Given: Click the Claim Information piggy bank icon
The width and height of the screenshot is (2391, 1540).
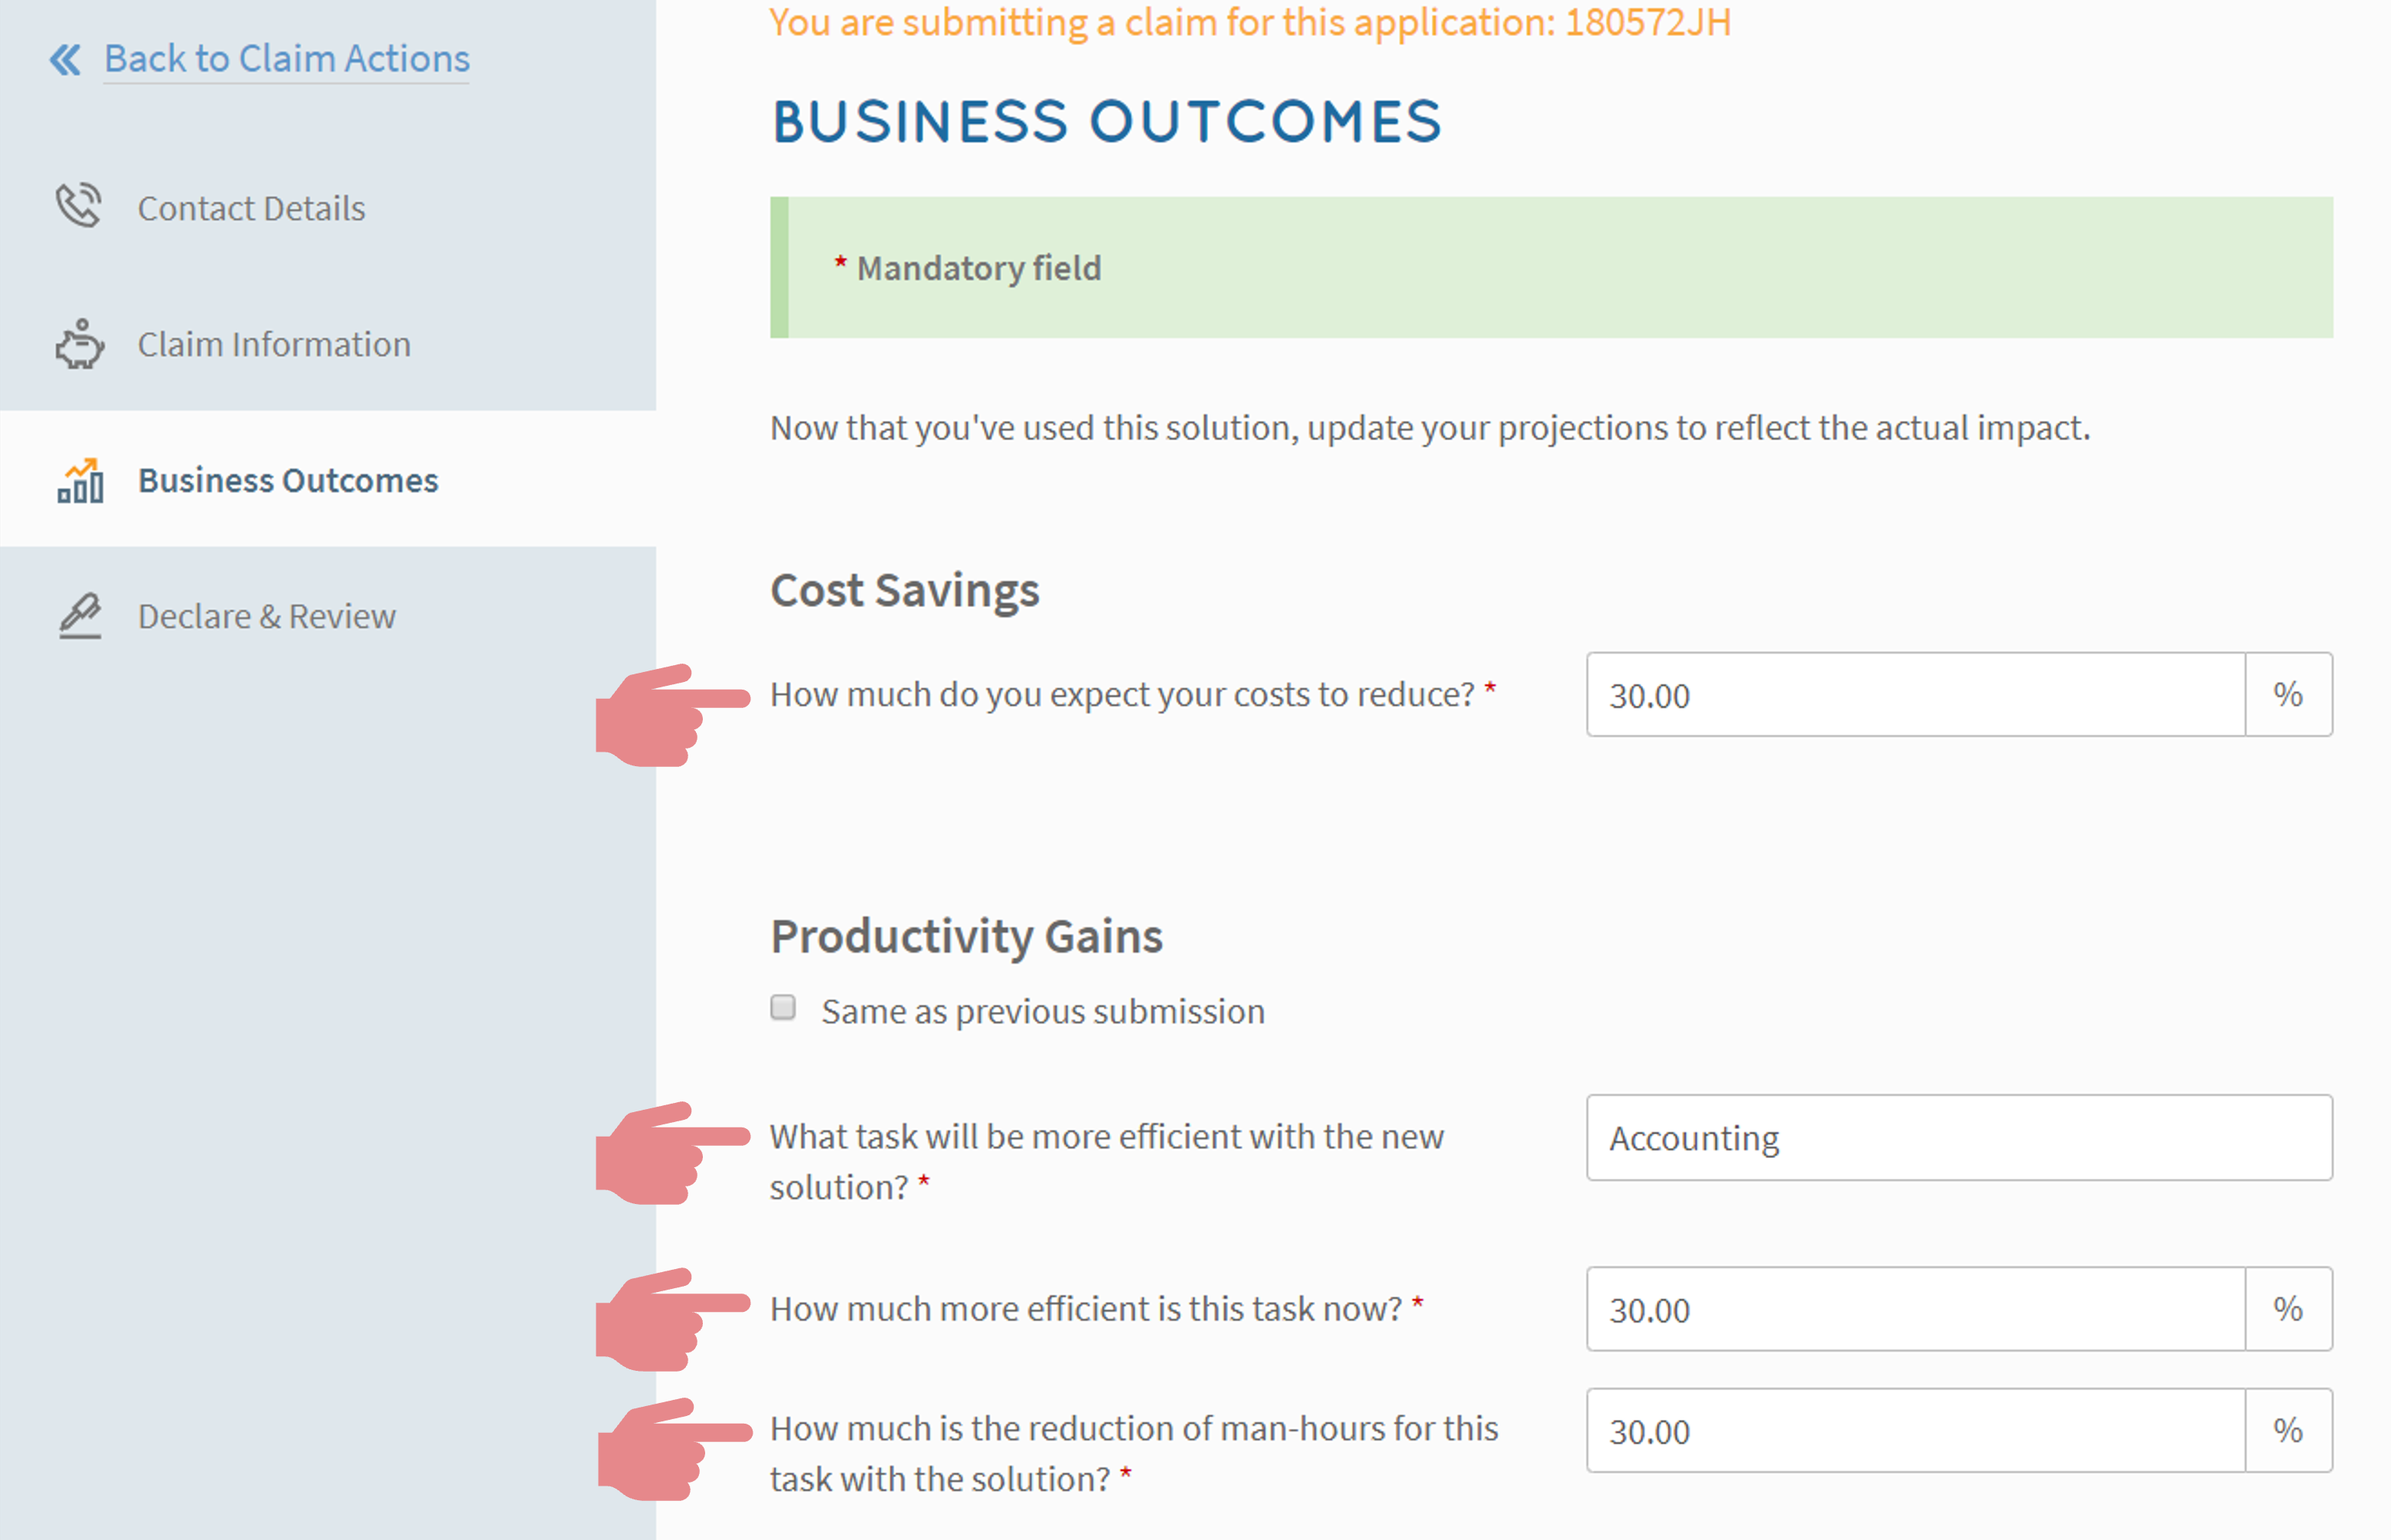Looking at the screenshot, I should coord(79,344).
